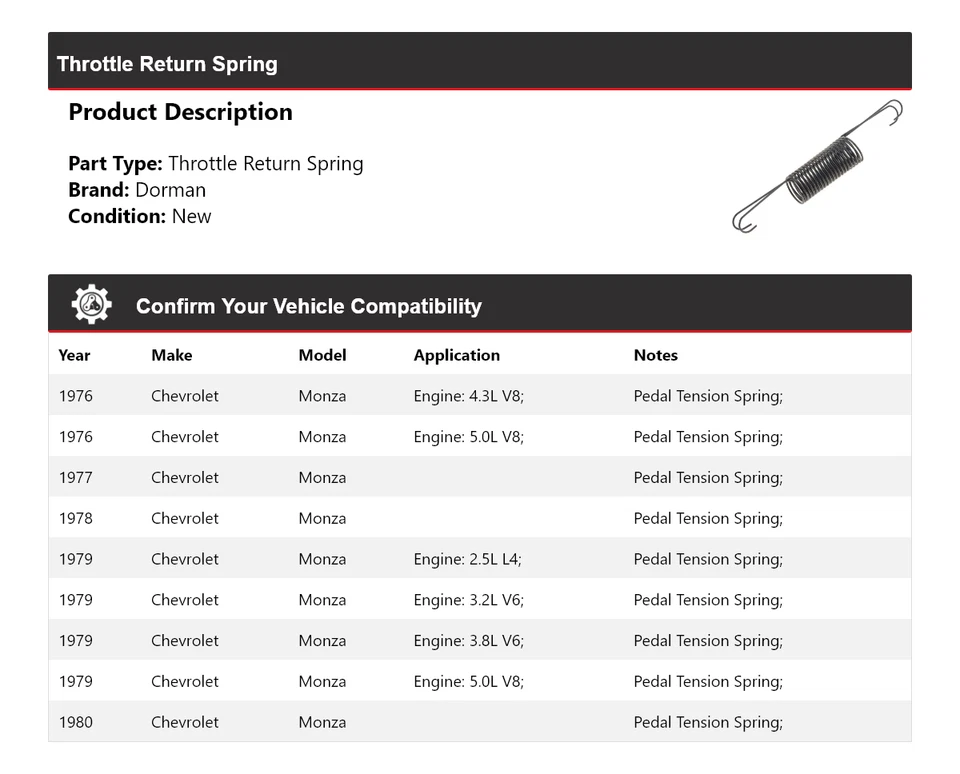Select the Year column header

[74, 355]
